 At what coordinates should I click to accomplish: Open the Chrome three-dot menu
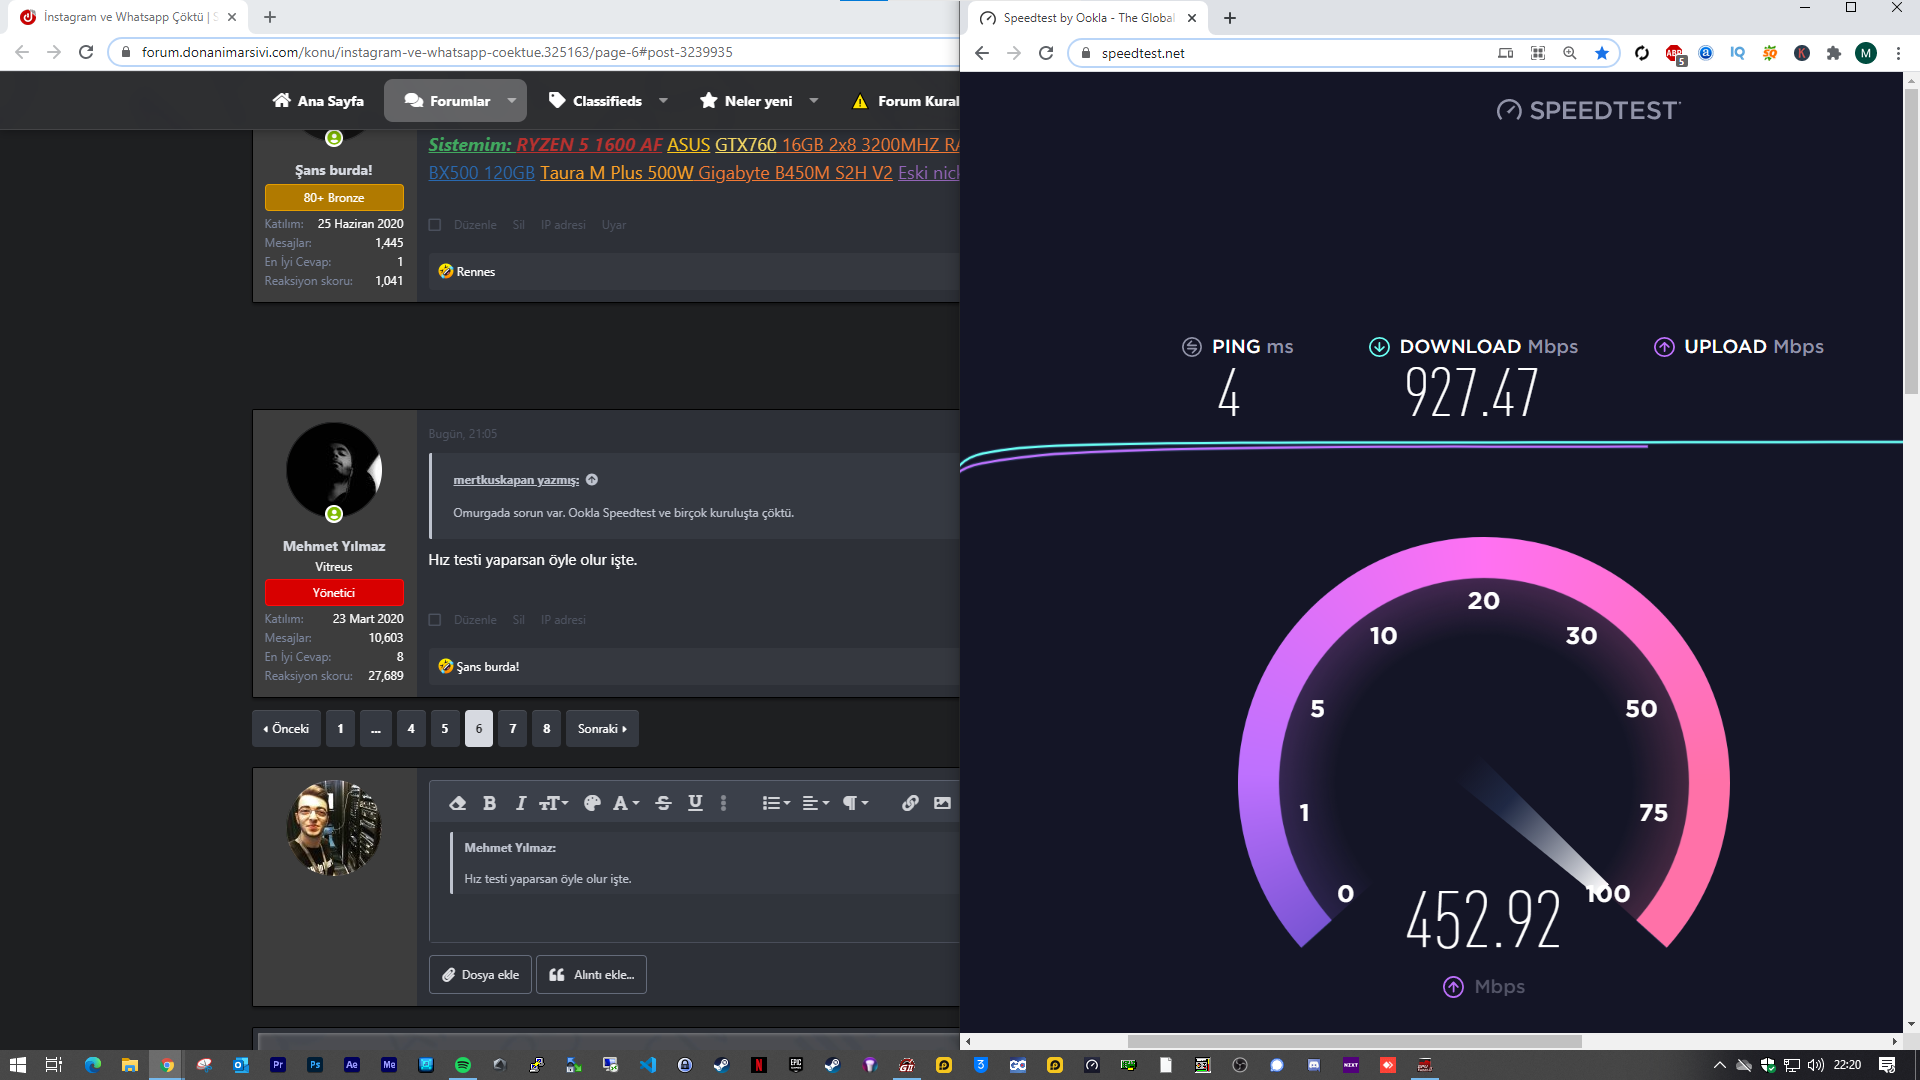pos(1898,53)
